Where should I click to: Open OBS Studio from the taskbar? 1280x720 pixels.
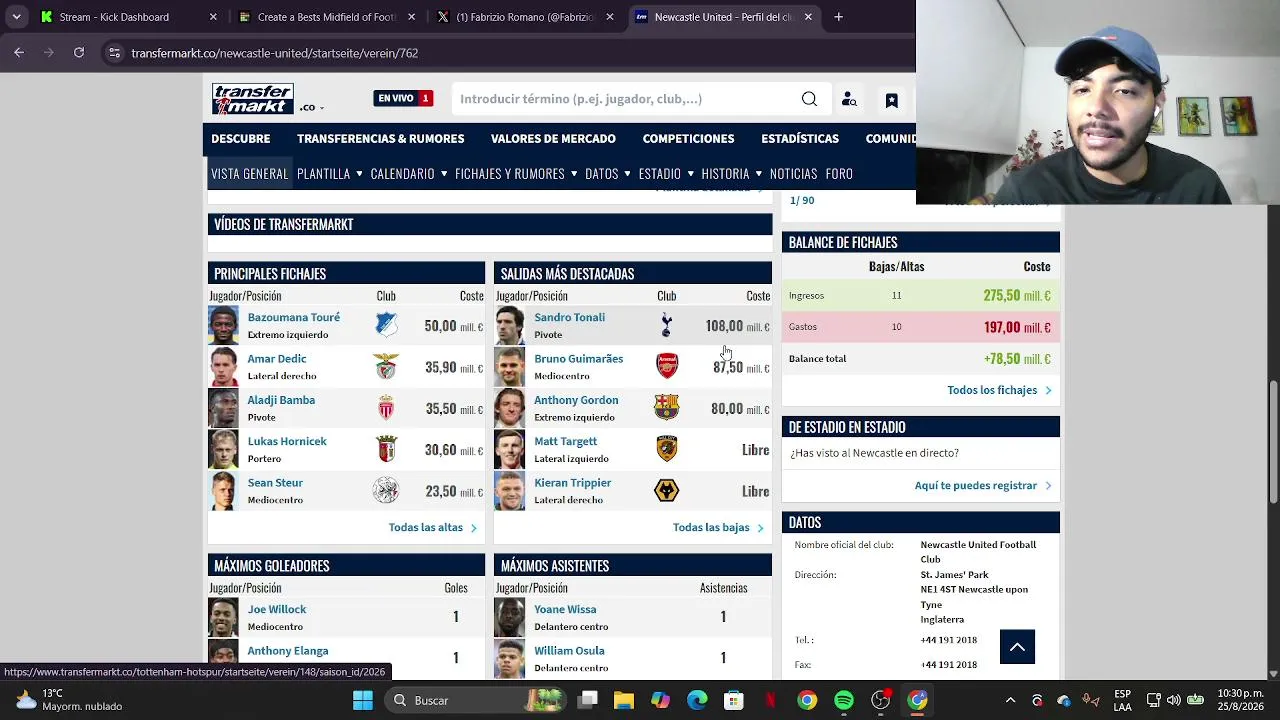point(881,700)
